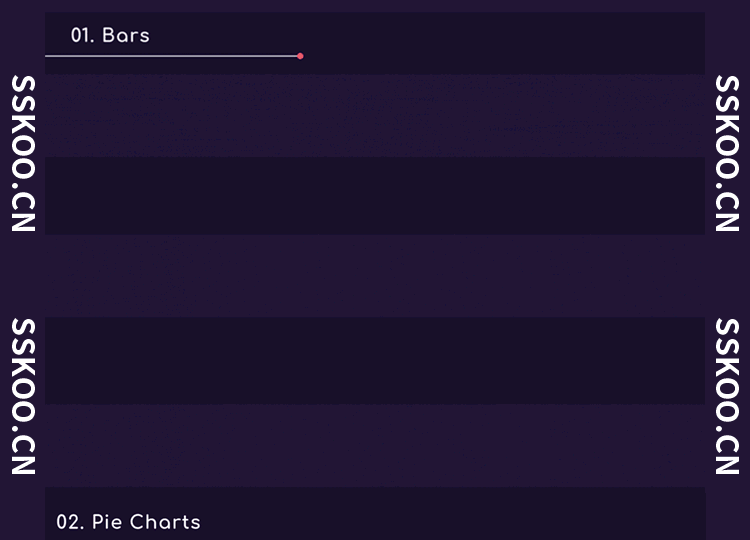This screenshot has width=750, height=540.
Task: Click the empty dark panel below the Bars header
Action: click(x=375, y=196)
